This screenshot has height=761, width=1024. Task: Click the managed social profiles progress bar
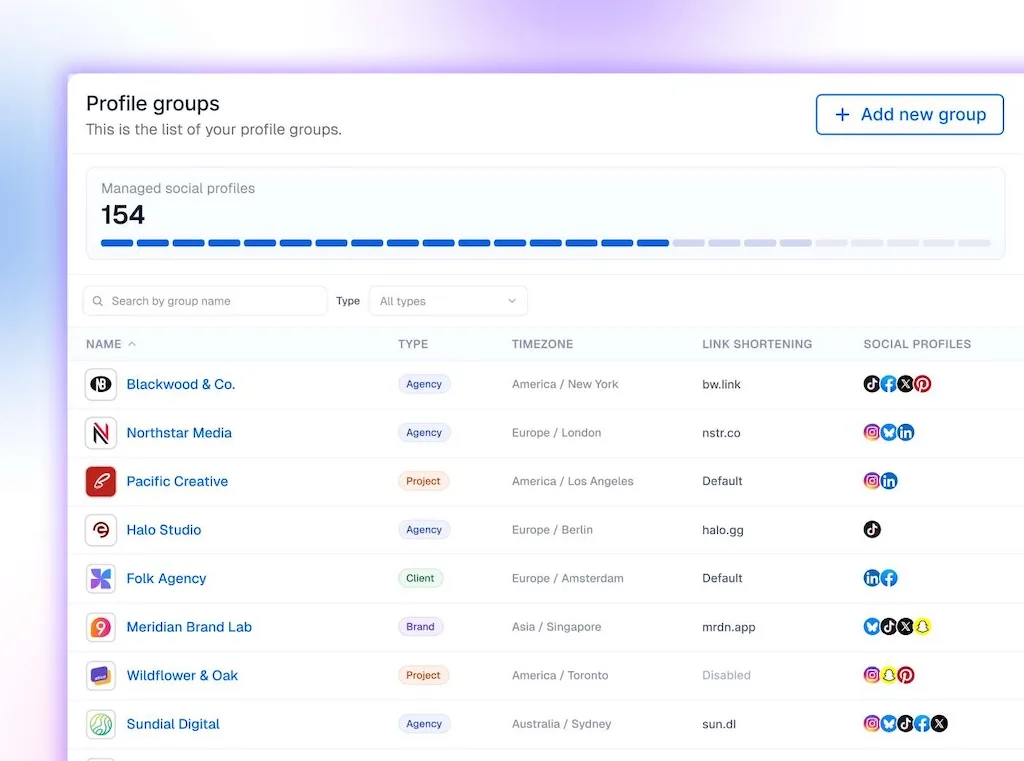(x=545, y=243)
